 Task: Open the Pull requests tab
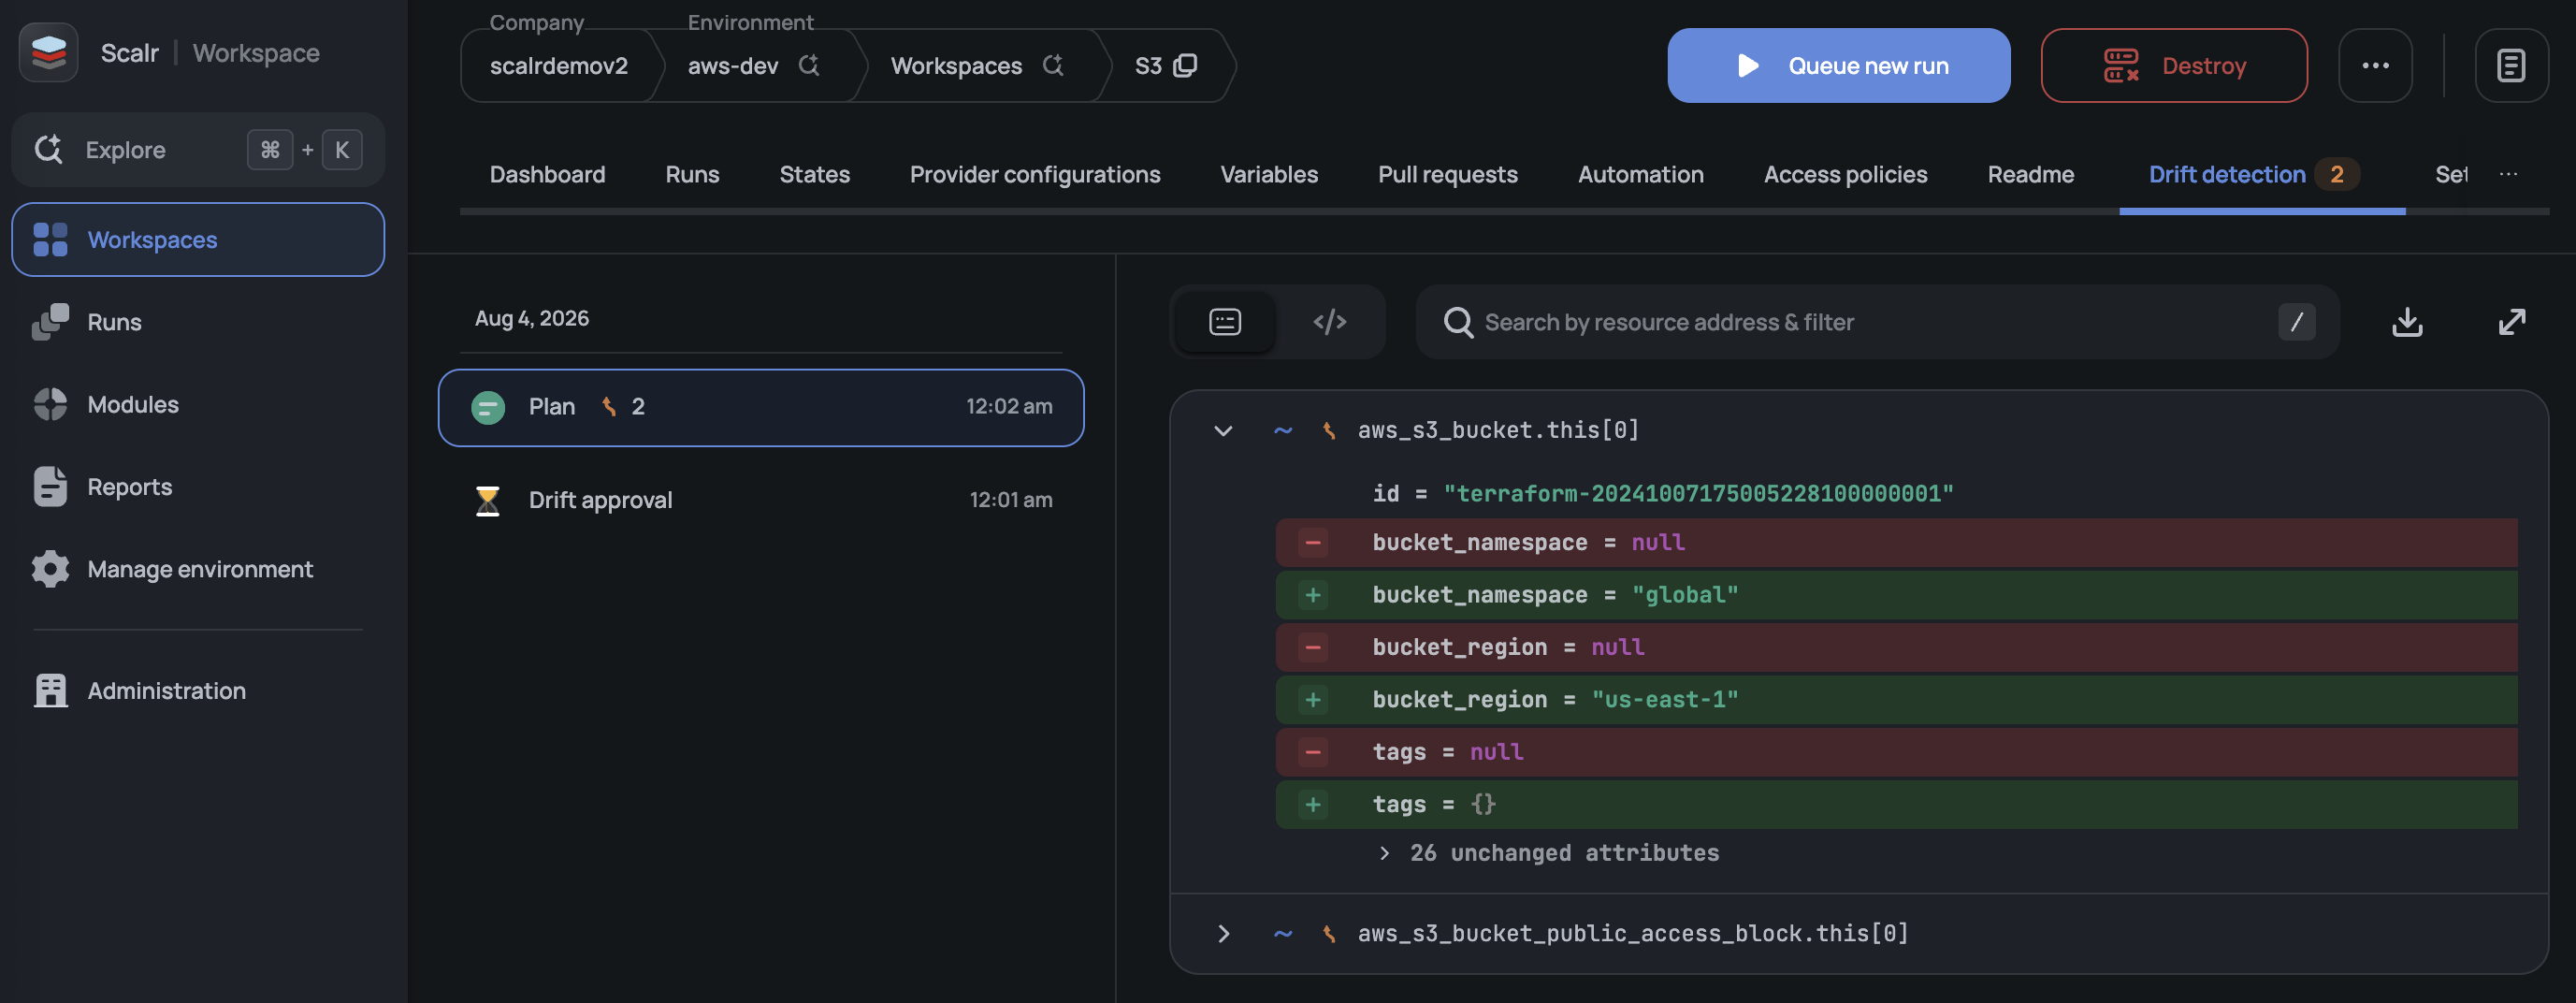click(1447, 174)
